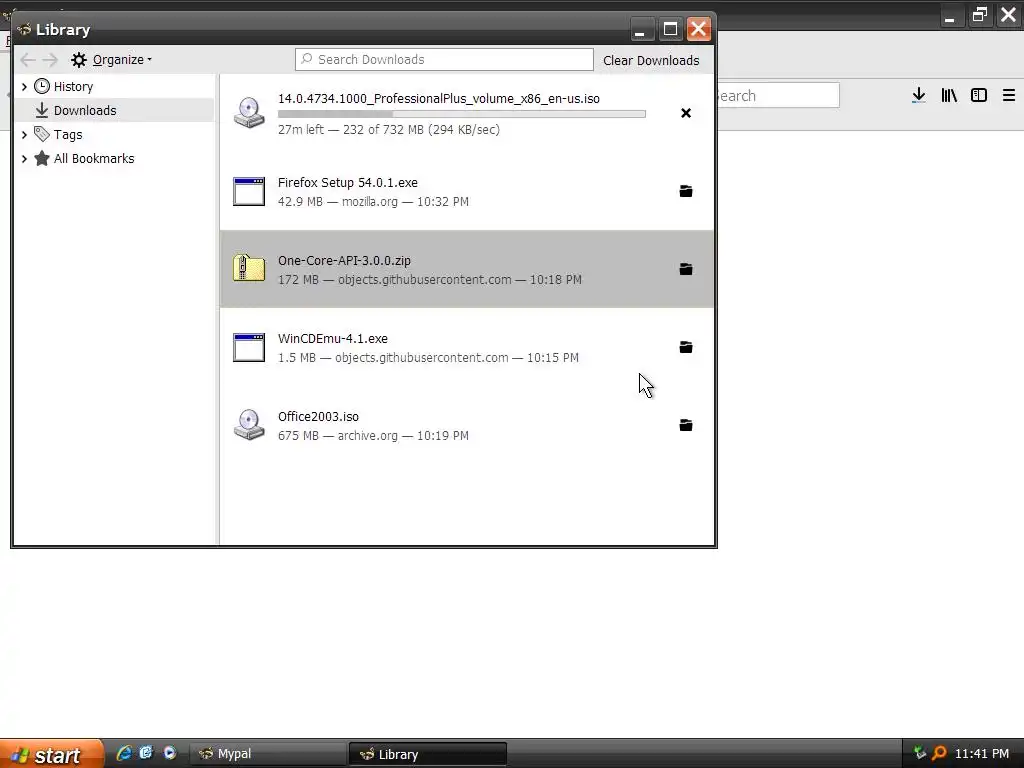The image size is (1024, 768).
Task: Open containing folder for Firefox Setup 54.0.1.exe
Action: (686, 191)
